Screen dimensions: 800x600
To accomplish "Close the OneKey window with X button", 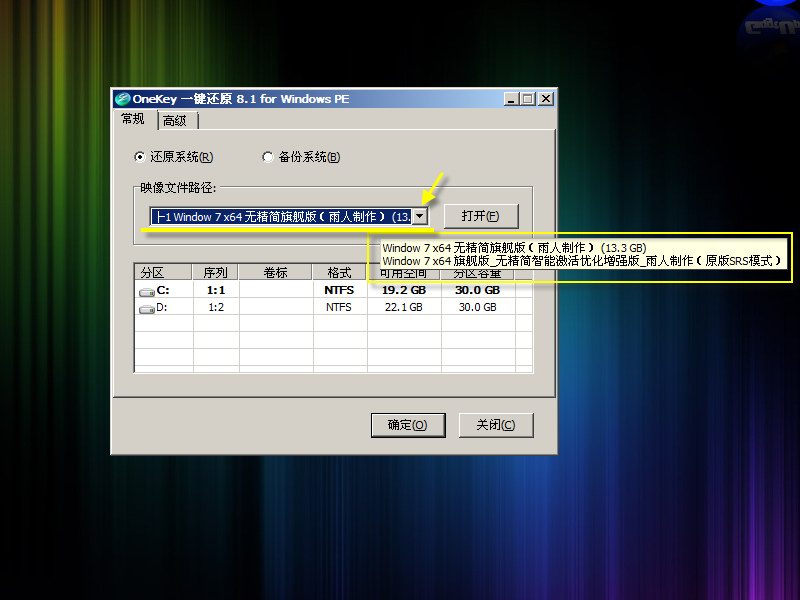I will point(545,99).
